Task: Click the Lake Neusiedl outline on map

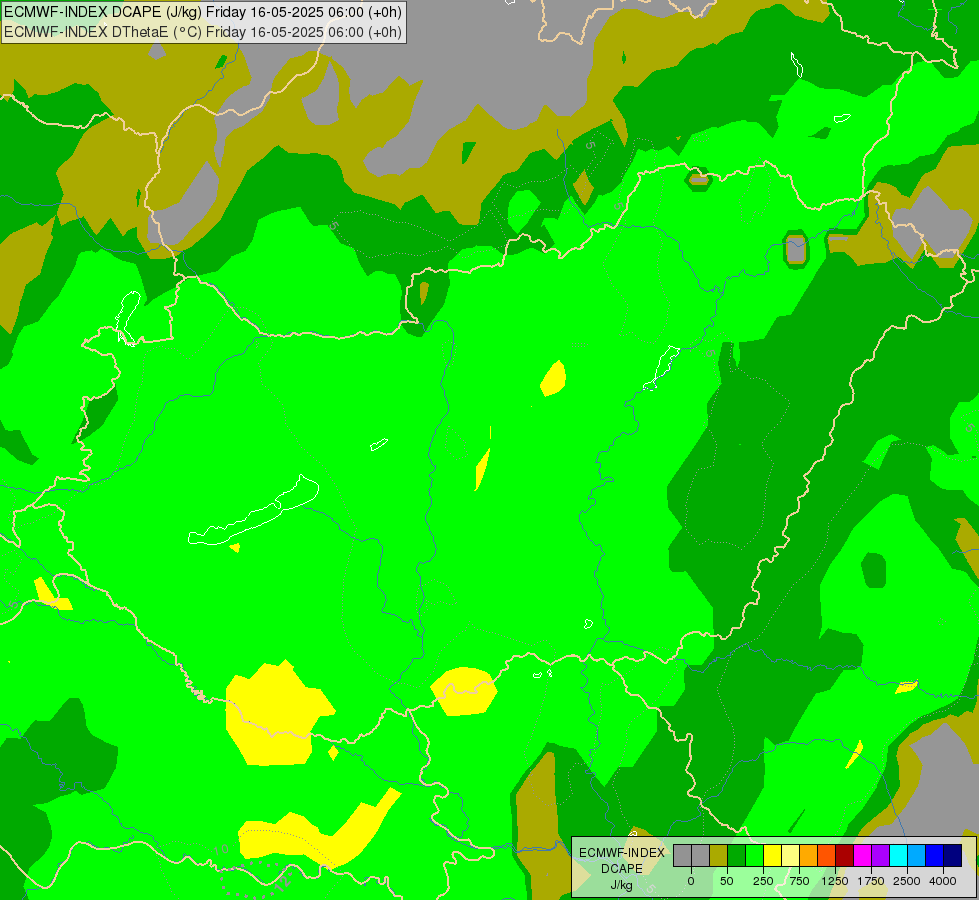Action: click(x=128, y=318)
